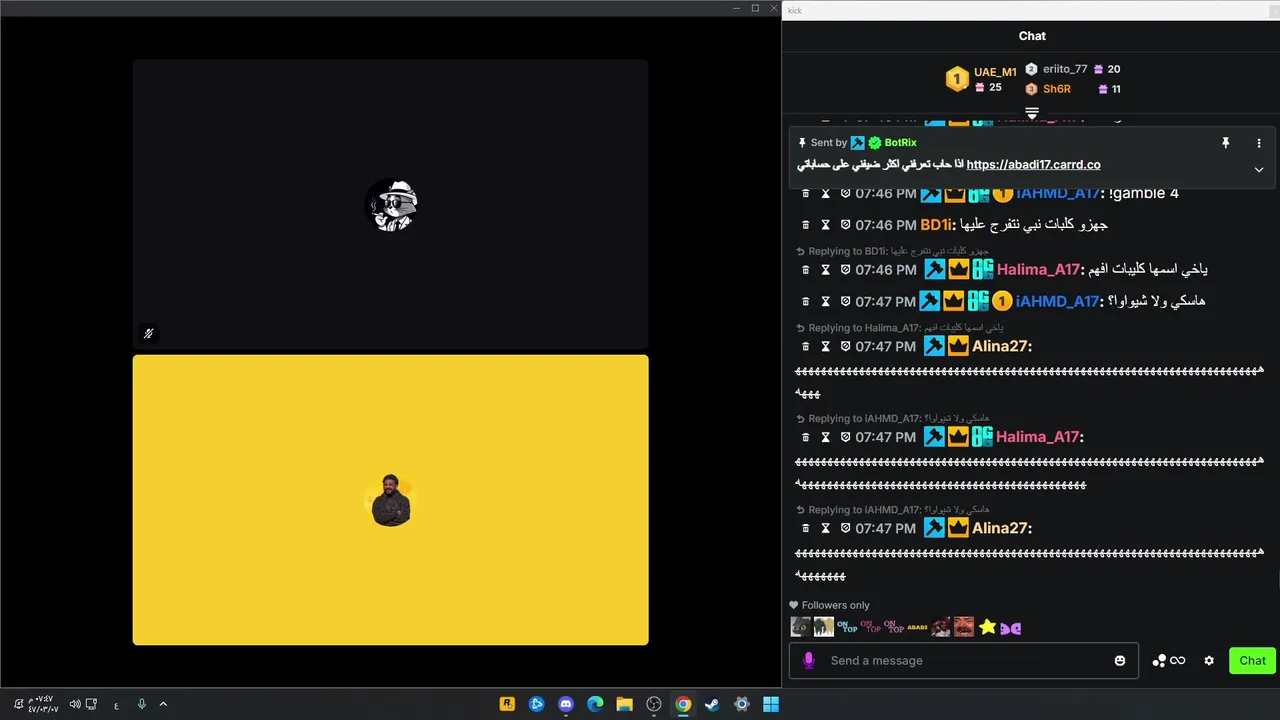
Task: Click hourglass on iAHMD_A17's 07:47 PM message
Action: point(825,301)
